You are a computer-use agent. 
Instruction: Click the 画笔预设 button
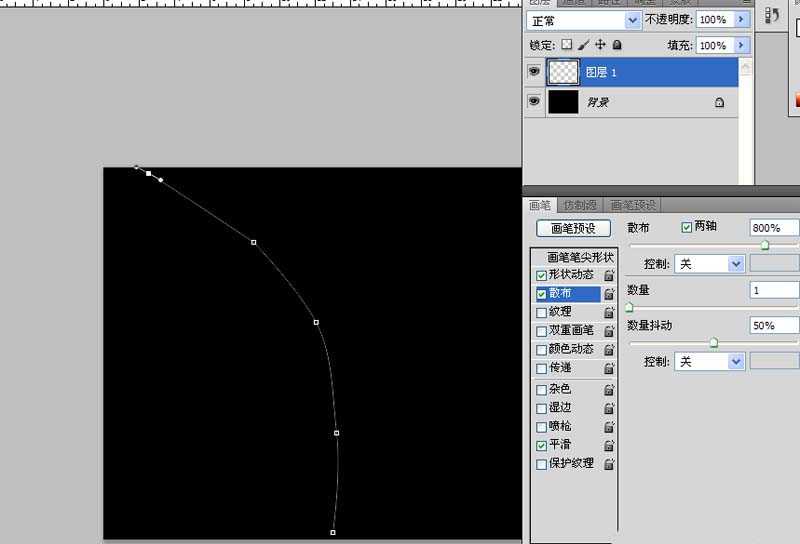pos(574,228)
